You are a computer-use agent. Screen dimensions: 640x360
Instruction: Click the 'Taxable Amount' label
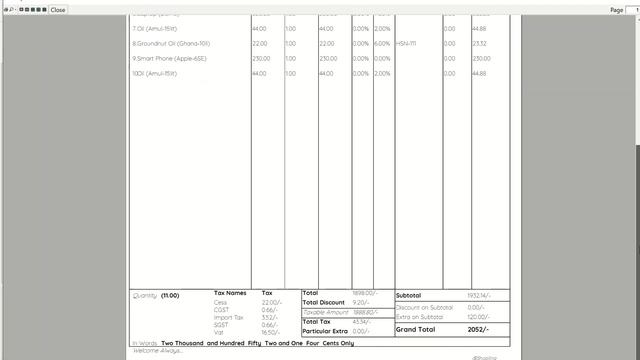click(x=326, y=312)
